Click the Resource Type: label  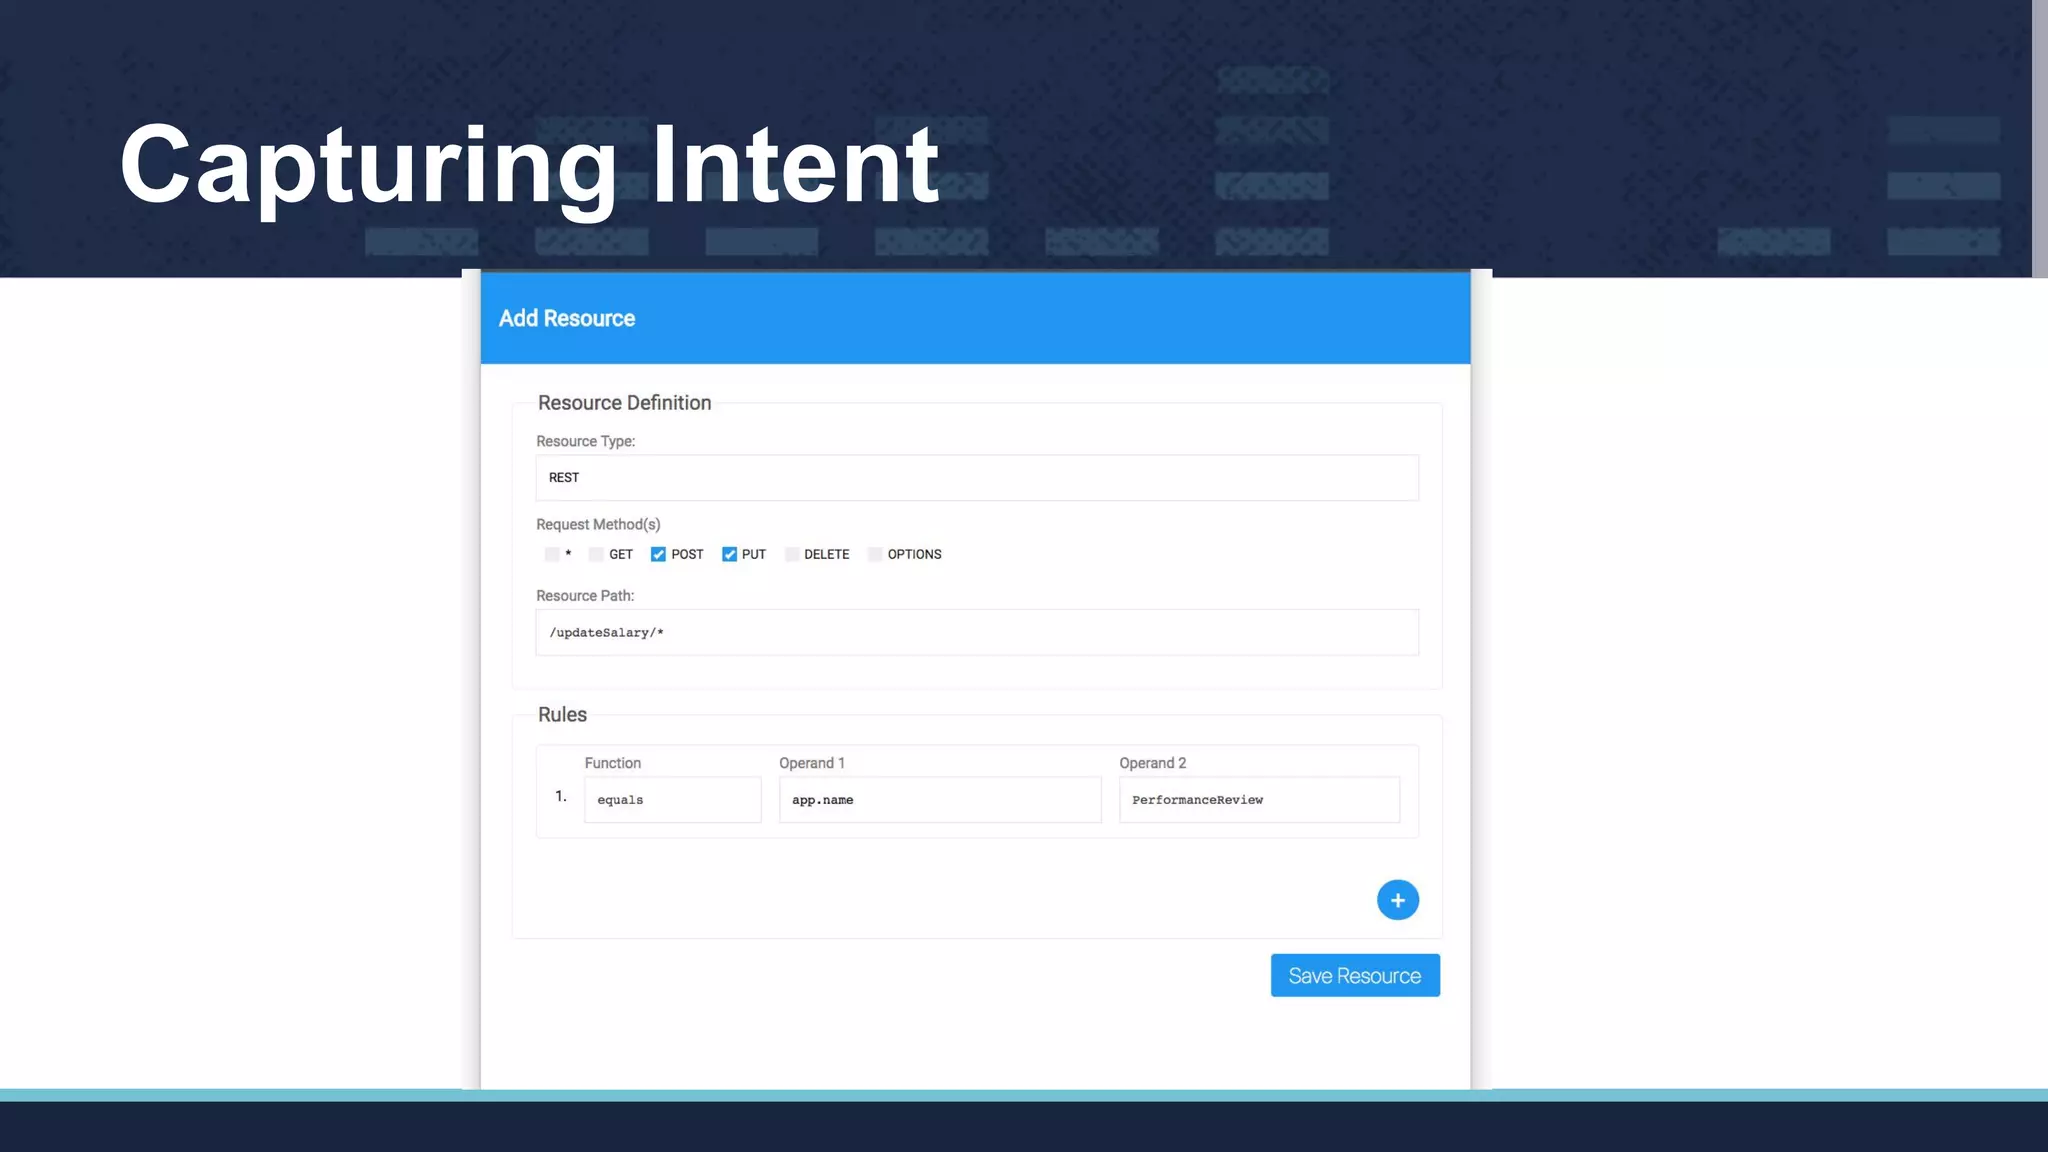coord(585,441)
